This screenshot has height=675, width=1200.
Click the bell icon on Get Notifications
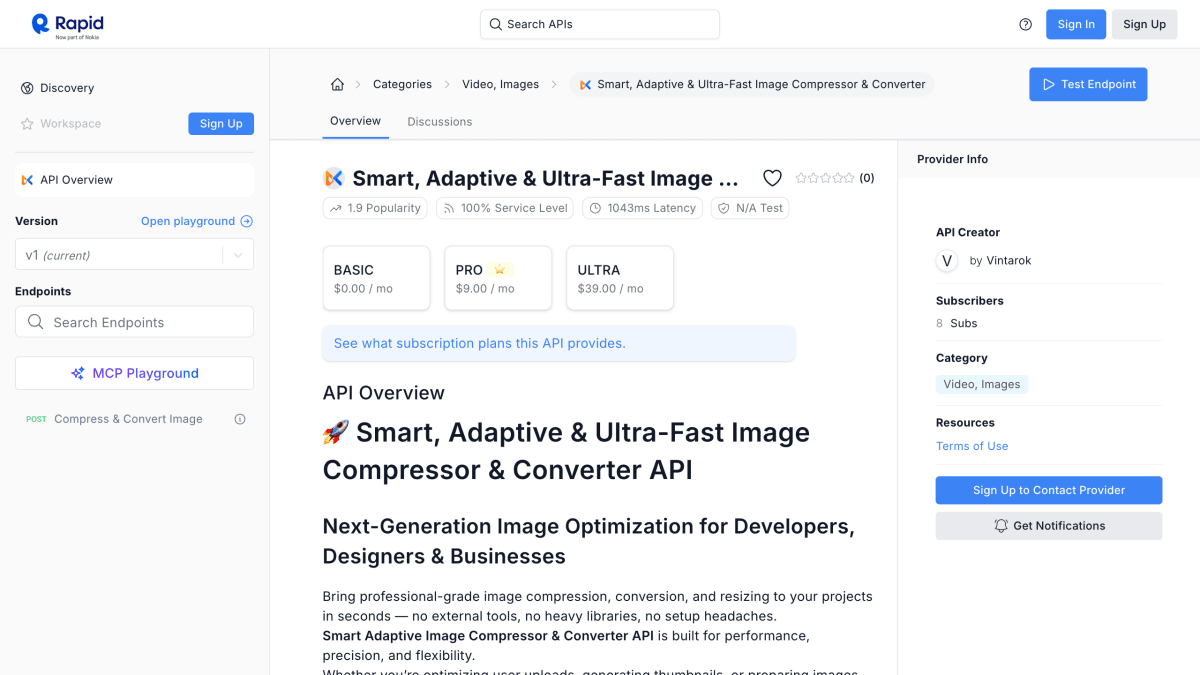(x=1001, y=526)
